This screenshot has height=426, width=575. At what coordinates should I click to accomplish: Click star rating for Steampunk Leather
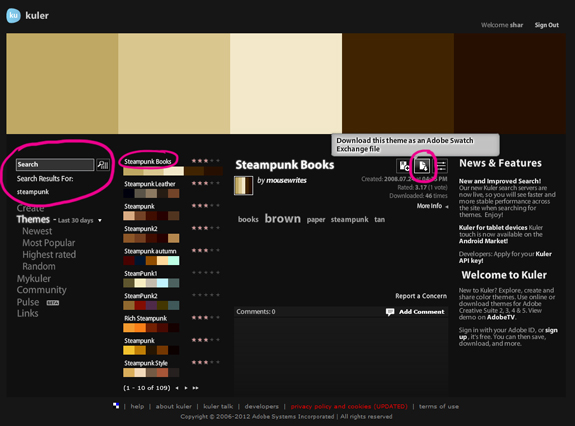(x=205, y=183)
